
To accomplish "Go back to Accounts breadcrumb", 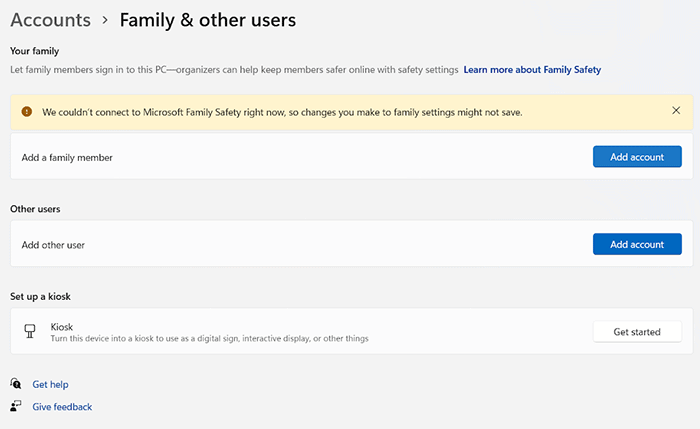I will (x=50, y=20).
